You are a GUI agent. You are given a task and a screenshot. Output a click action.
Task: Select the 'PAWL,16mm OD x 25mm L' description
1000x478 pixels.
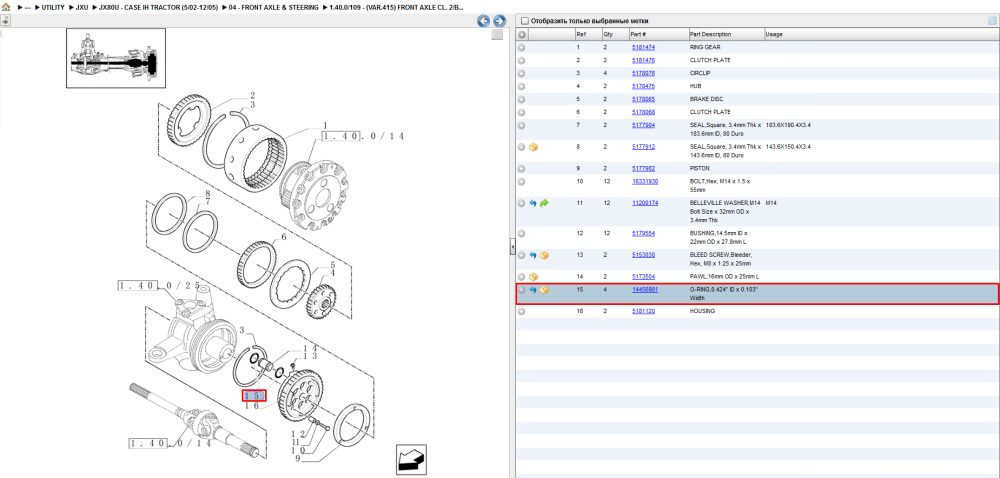tap(724, 277)
